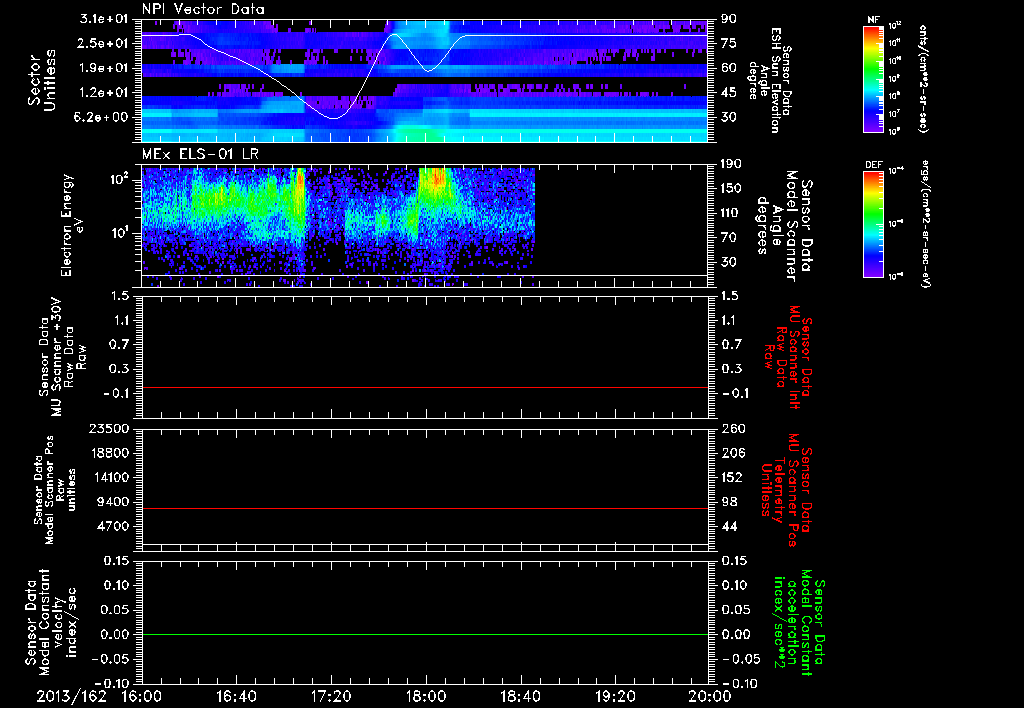Click the ergs/(cm**2-sr-sec-eV) units label
1024x708 pixels.
[x=925, y=224]
